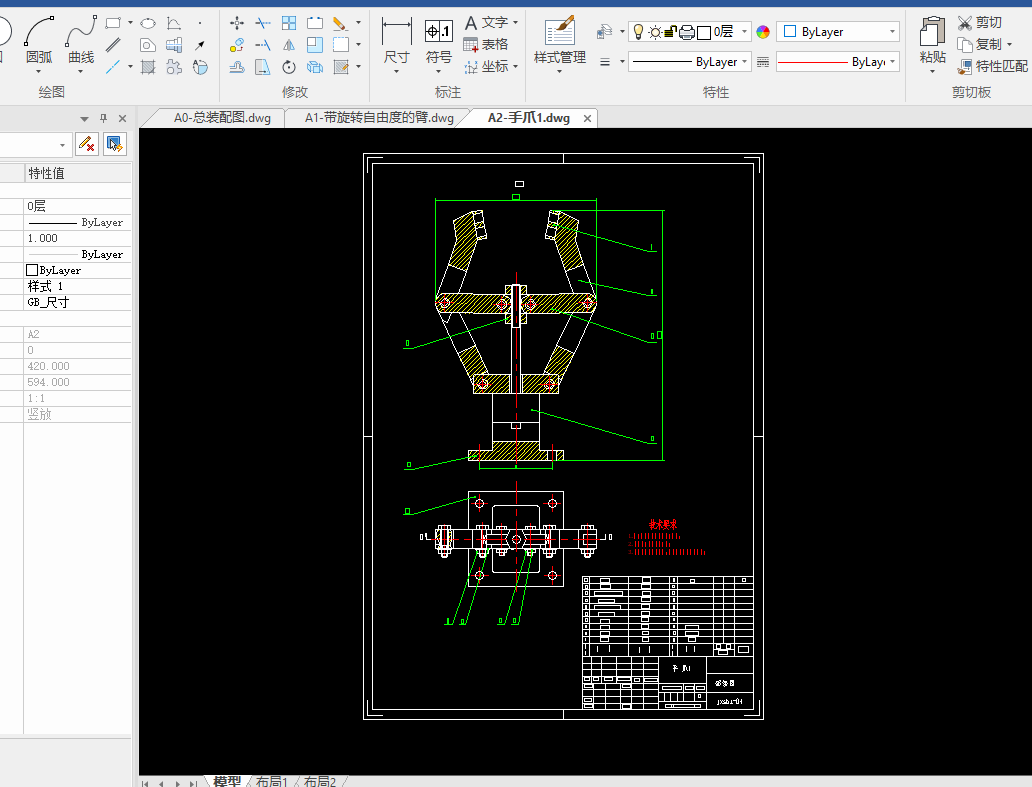
Task: Click the pencil-with-red-X icon in properties panel
Action: coord(87,143)
